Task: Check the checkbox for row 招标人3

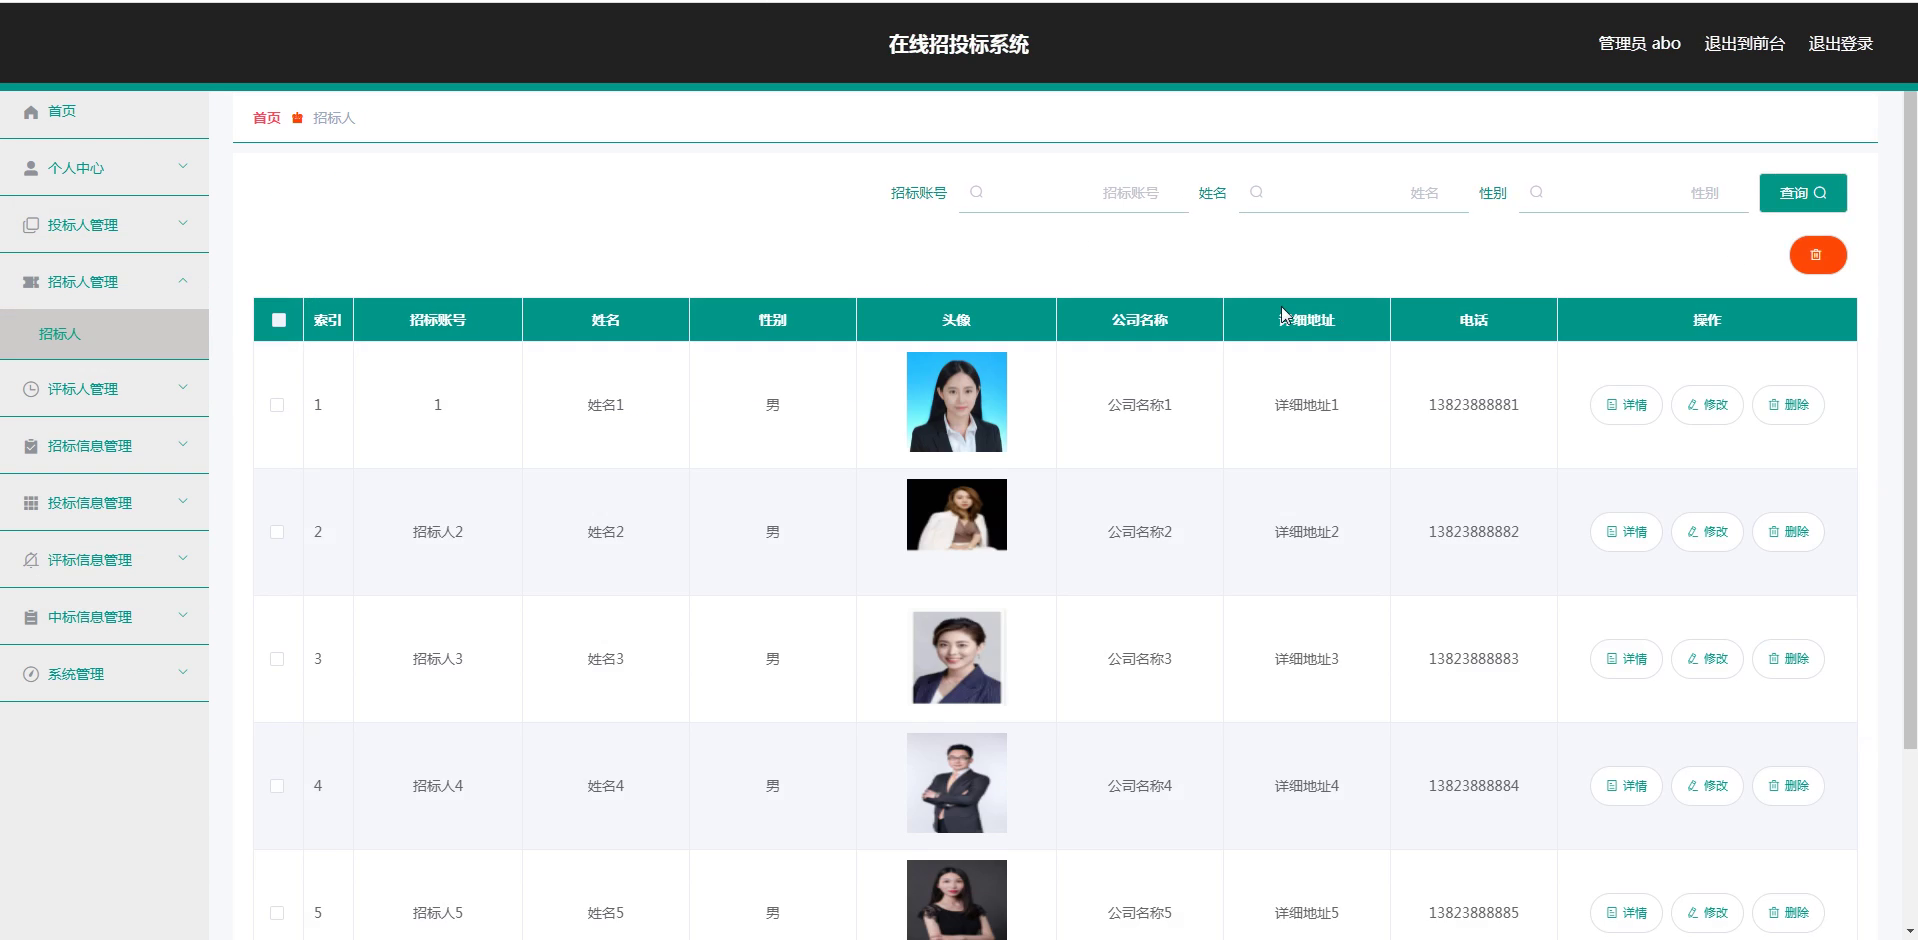Action: [277, 659]
